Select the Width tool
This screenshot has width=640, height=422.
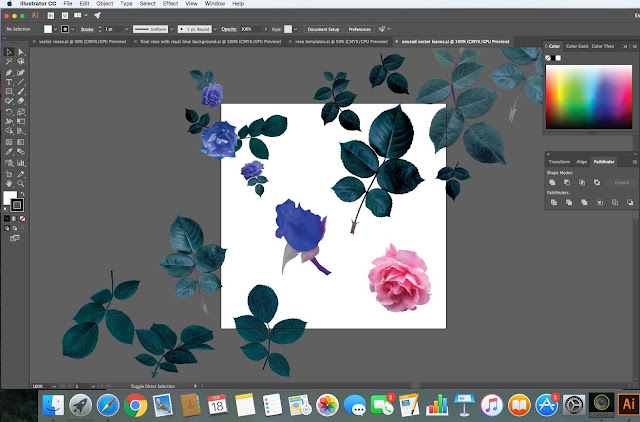9,121
